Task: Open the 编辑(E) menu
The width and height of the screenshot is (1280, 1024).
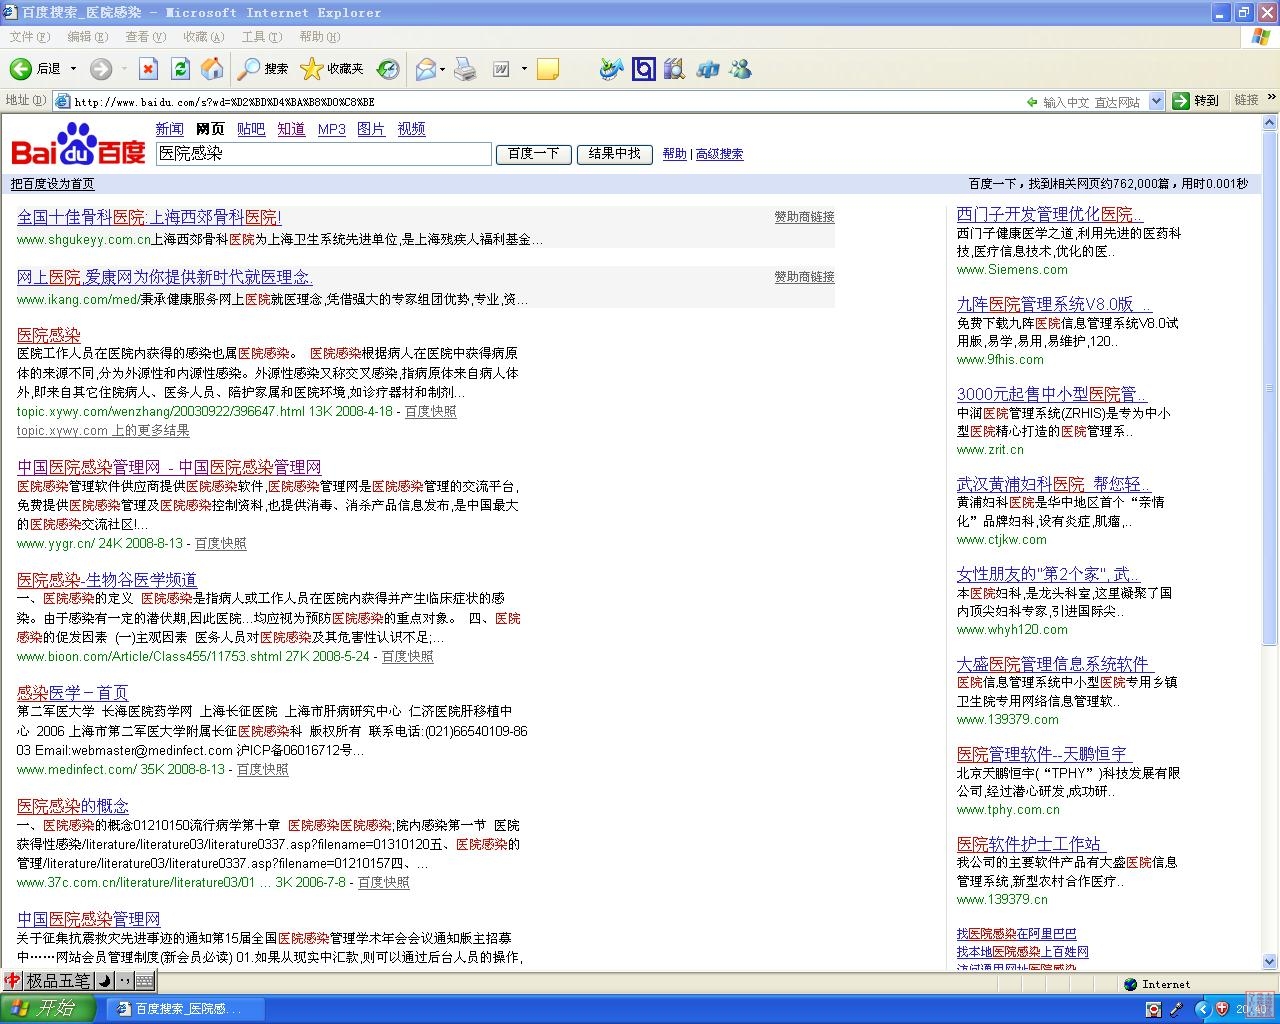Action: click(87, 37)
